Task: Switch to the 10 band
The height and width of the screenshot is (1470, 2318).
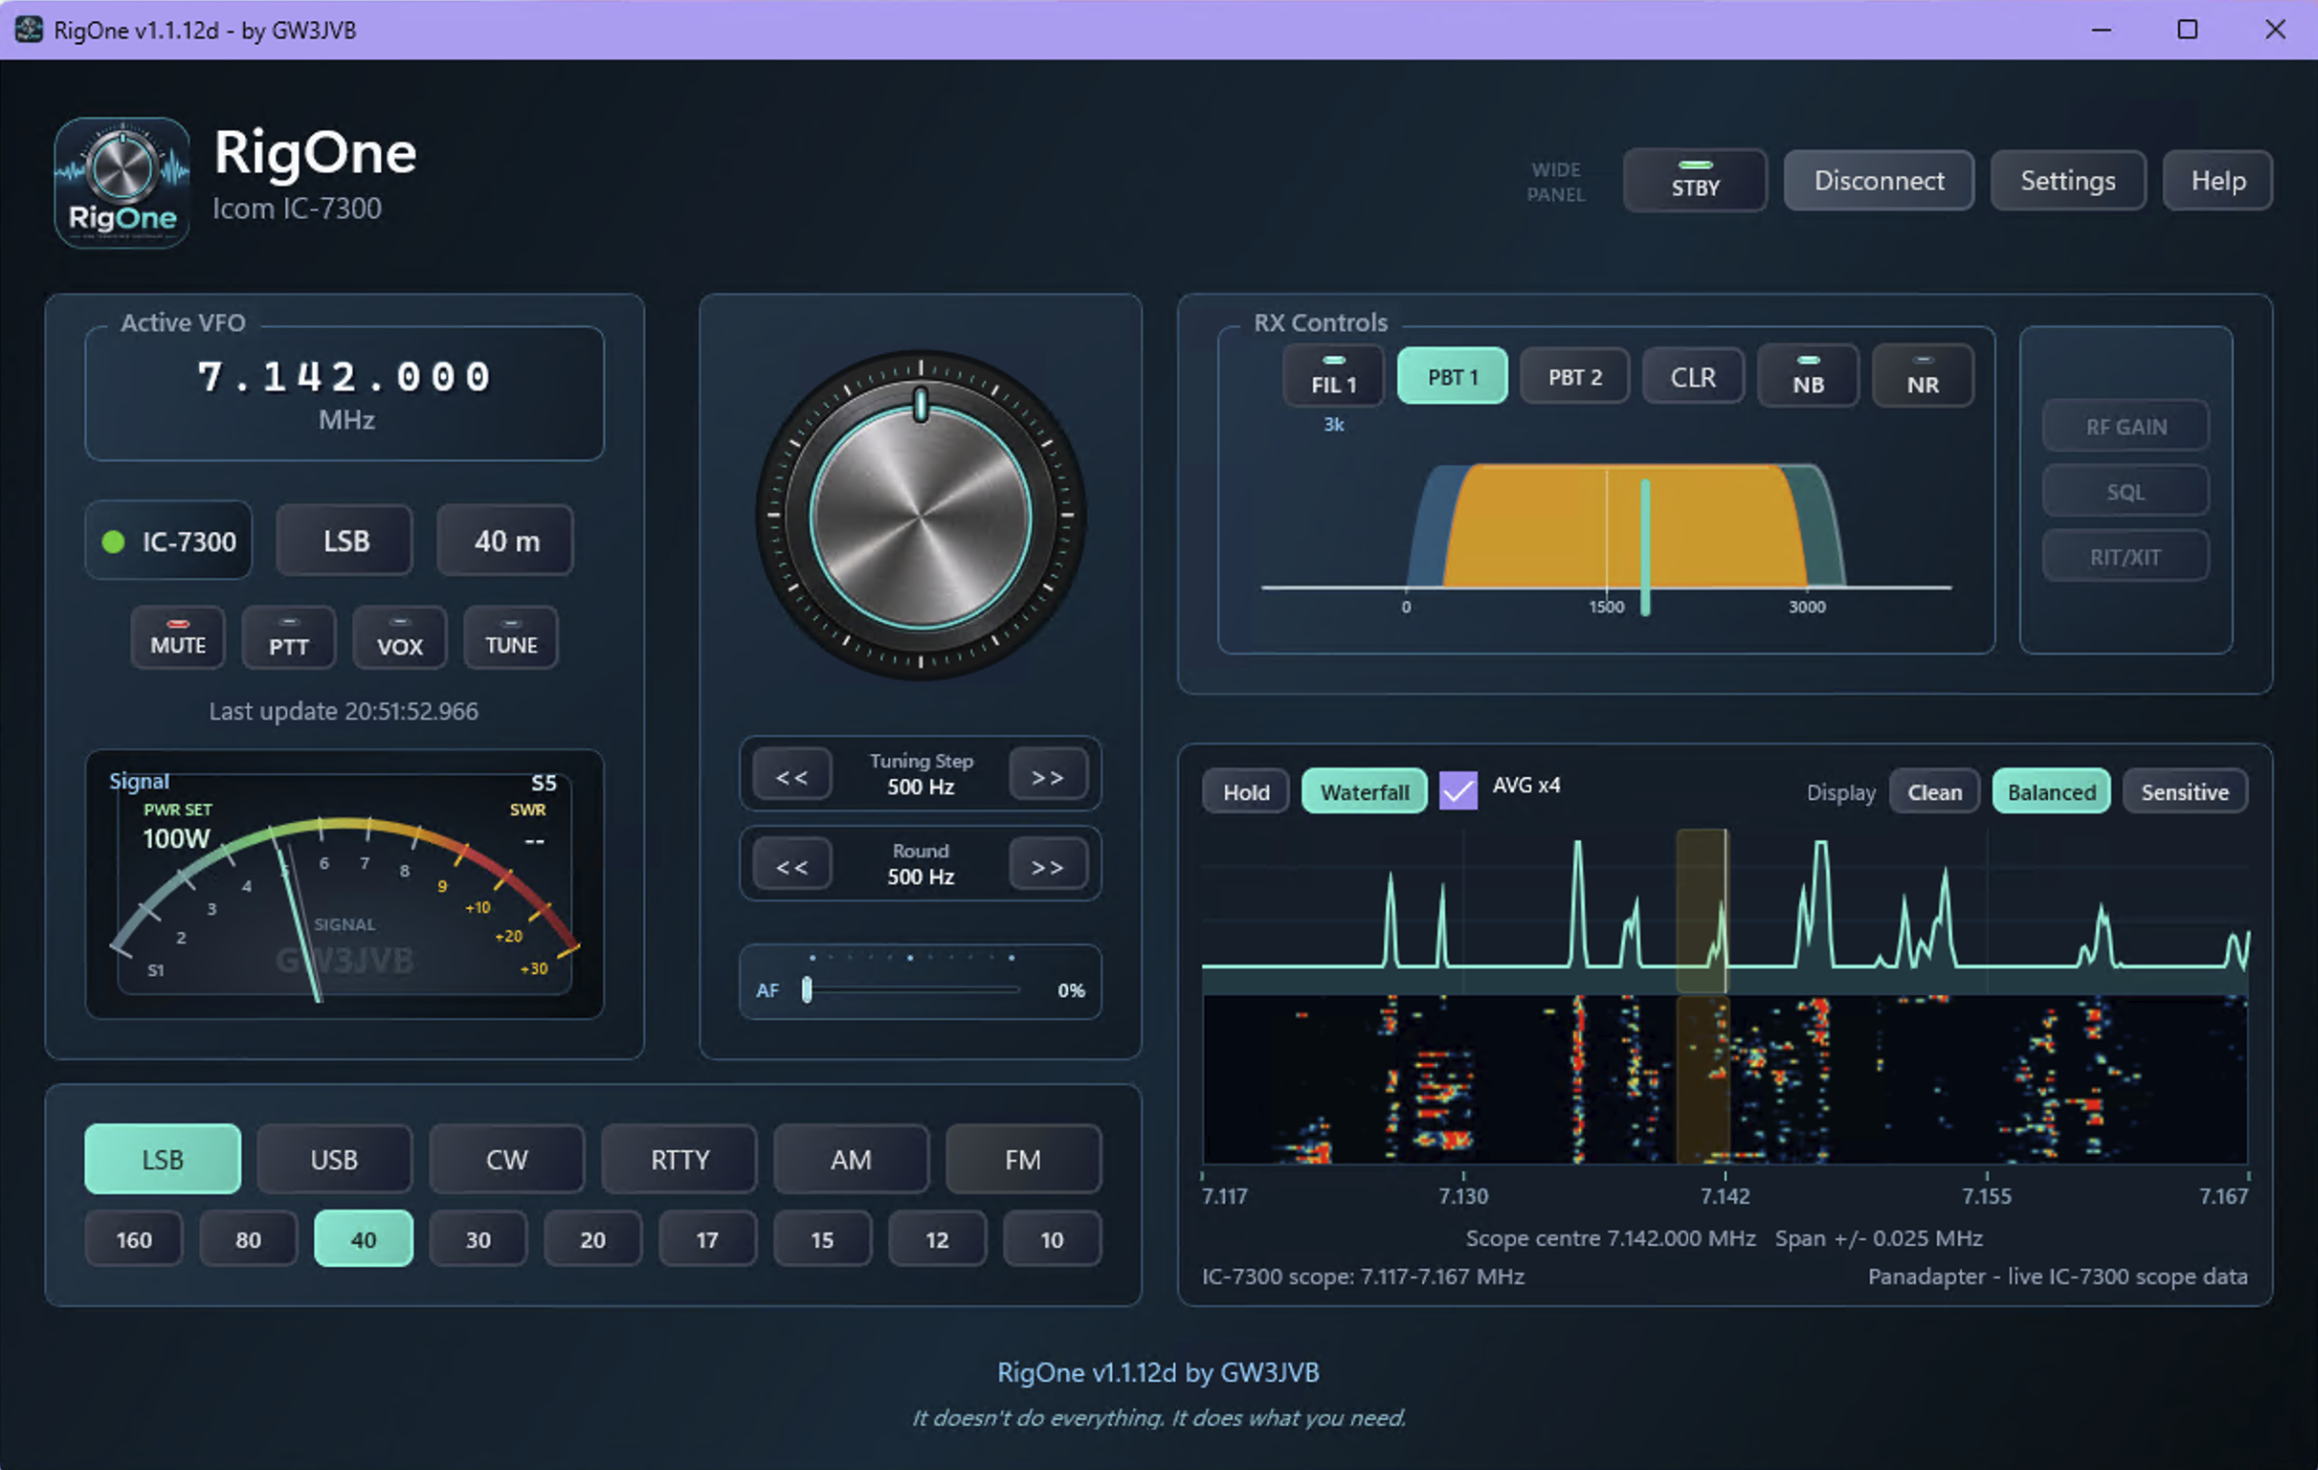Action: pos(1052,1239)
